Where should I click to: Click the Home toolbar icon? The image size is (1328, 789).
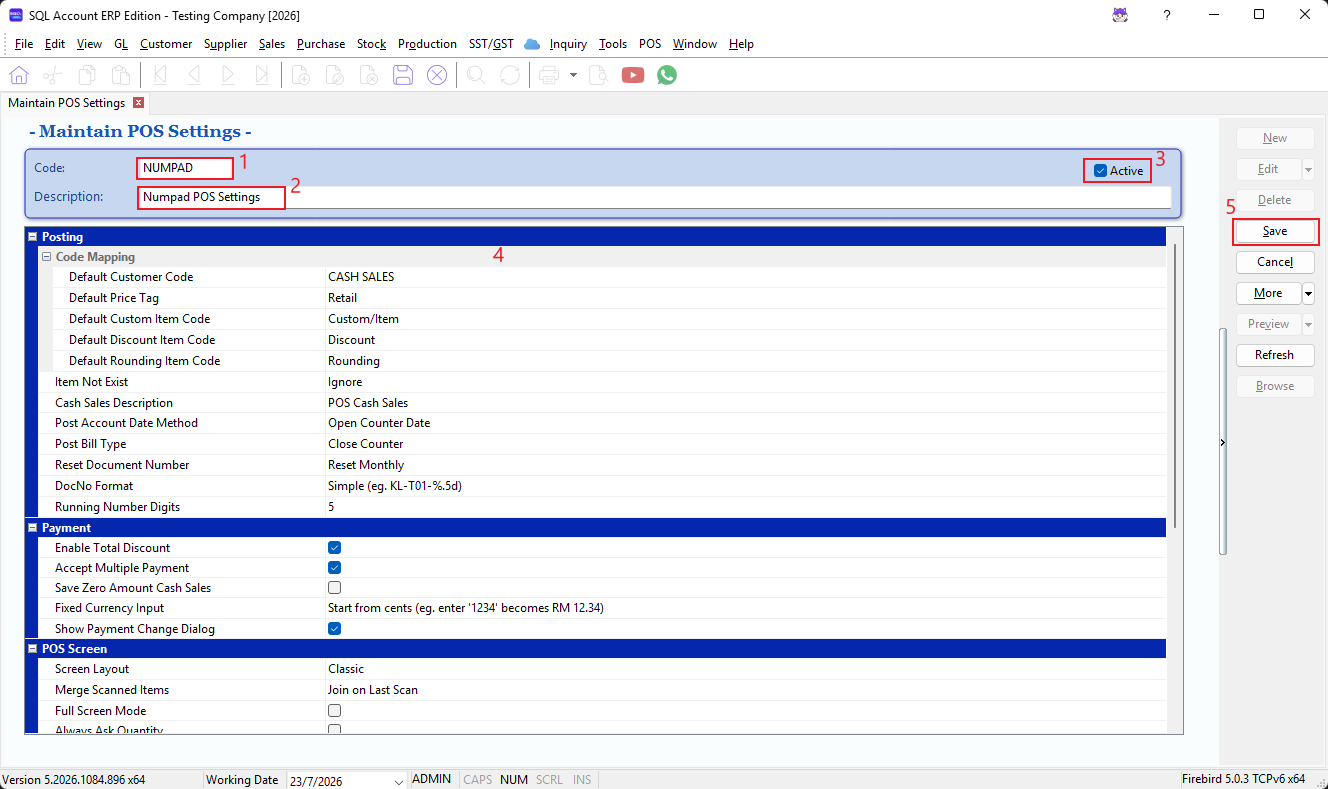pyautogui.click(x=19, y=75)
